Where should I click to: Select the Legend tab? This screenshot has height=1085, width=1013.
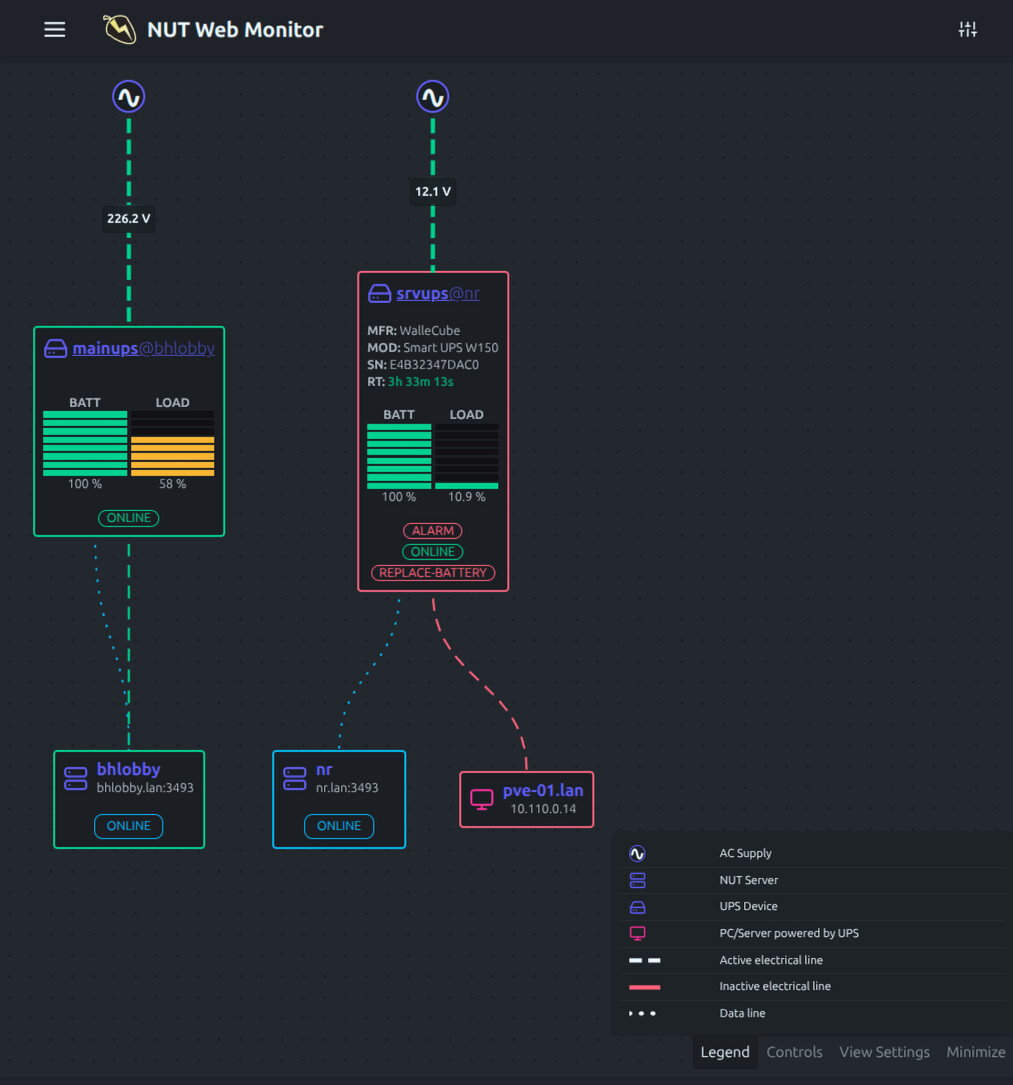[724, 1052]
